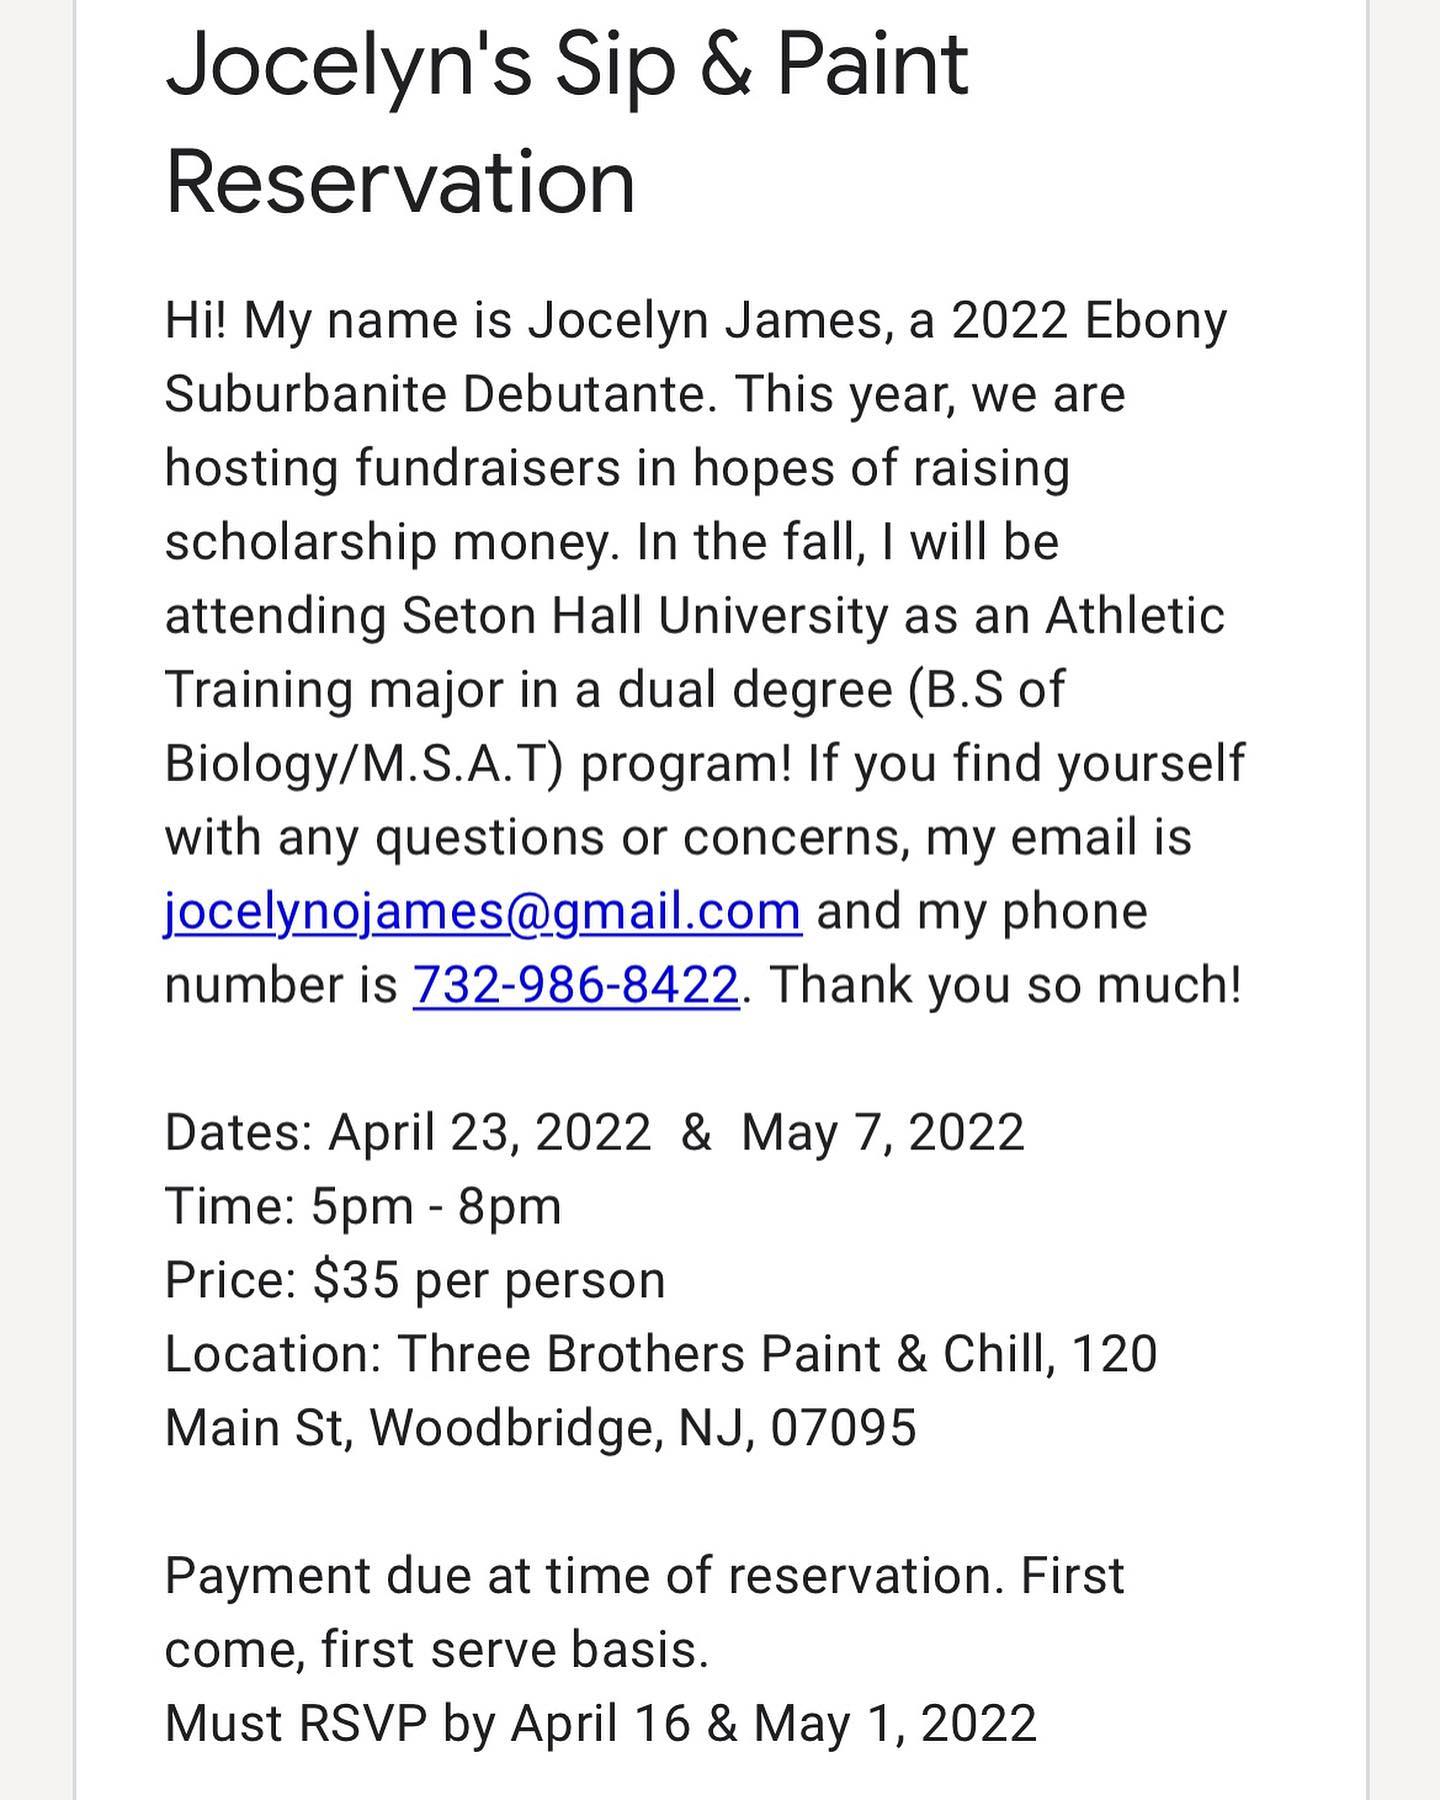Screen dimensions: 1440x1800
Task: Open the jocelynojames@gmail.com email link
Action: pyautogui.click(x=483, y=911)
